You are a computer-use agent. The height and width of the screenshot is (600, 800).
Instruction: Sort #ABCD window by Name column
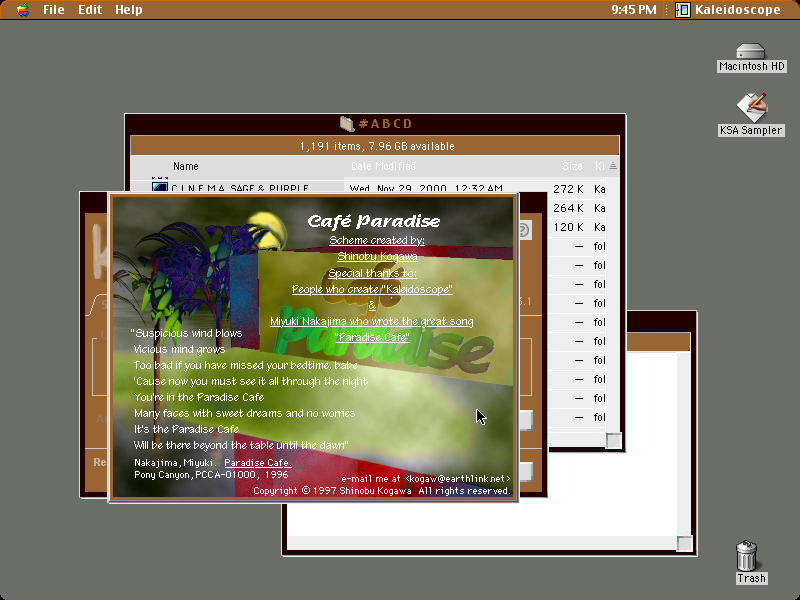click(x=186, y=166)
